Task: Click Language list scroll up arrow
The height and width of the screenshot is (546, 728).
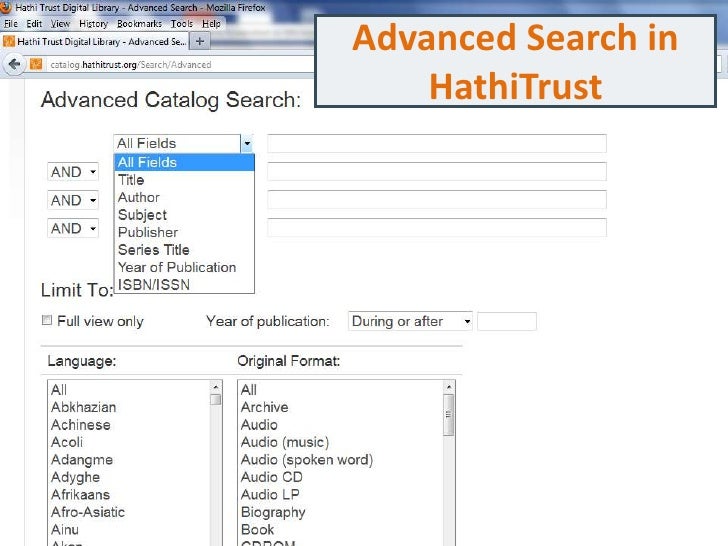Action: point(216,387)
